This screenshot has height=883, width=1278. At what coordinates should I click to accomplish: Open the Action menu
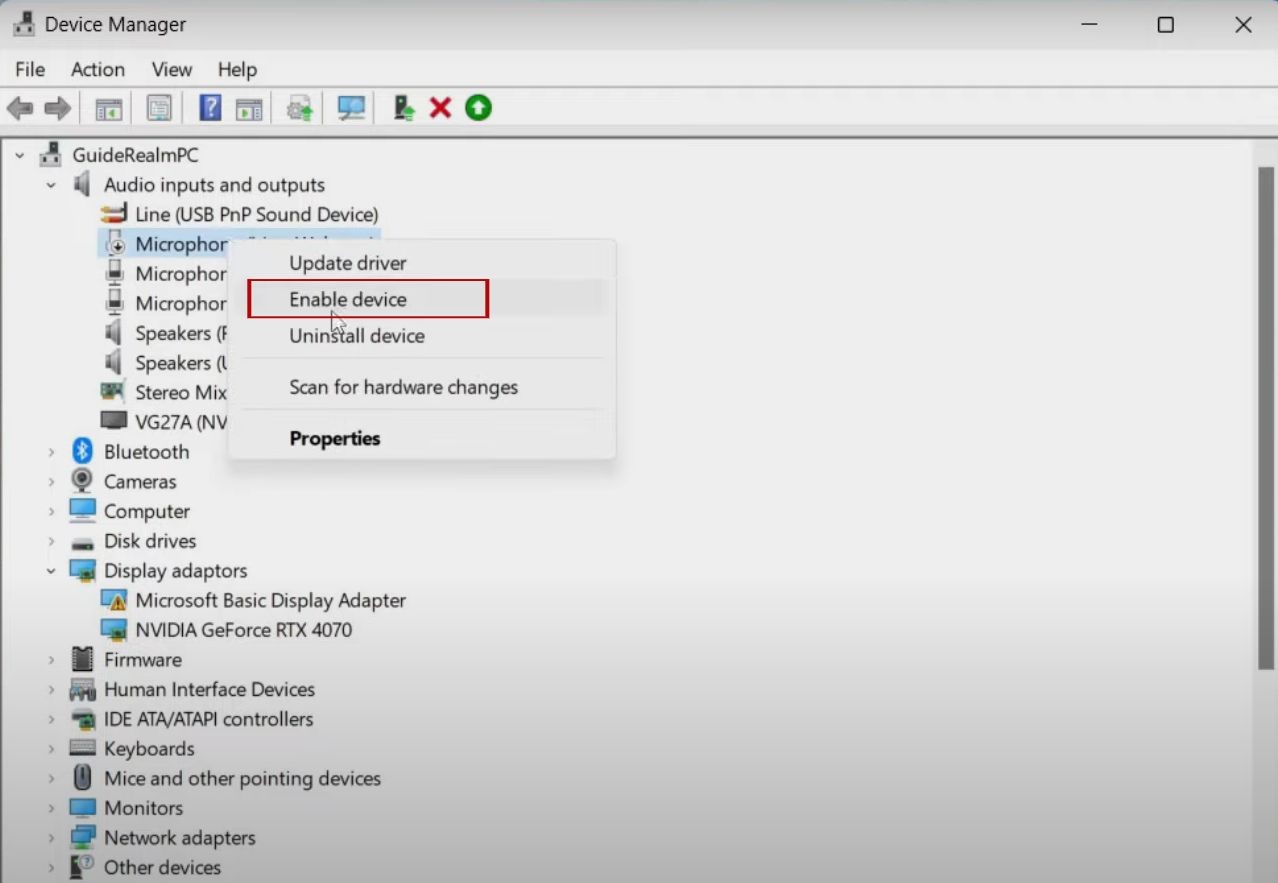[96, 69]
